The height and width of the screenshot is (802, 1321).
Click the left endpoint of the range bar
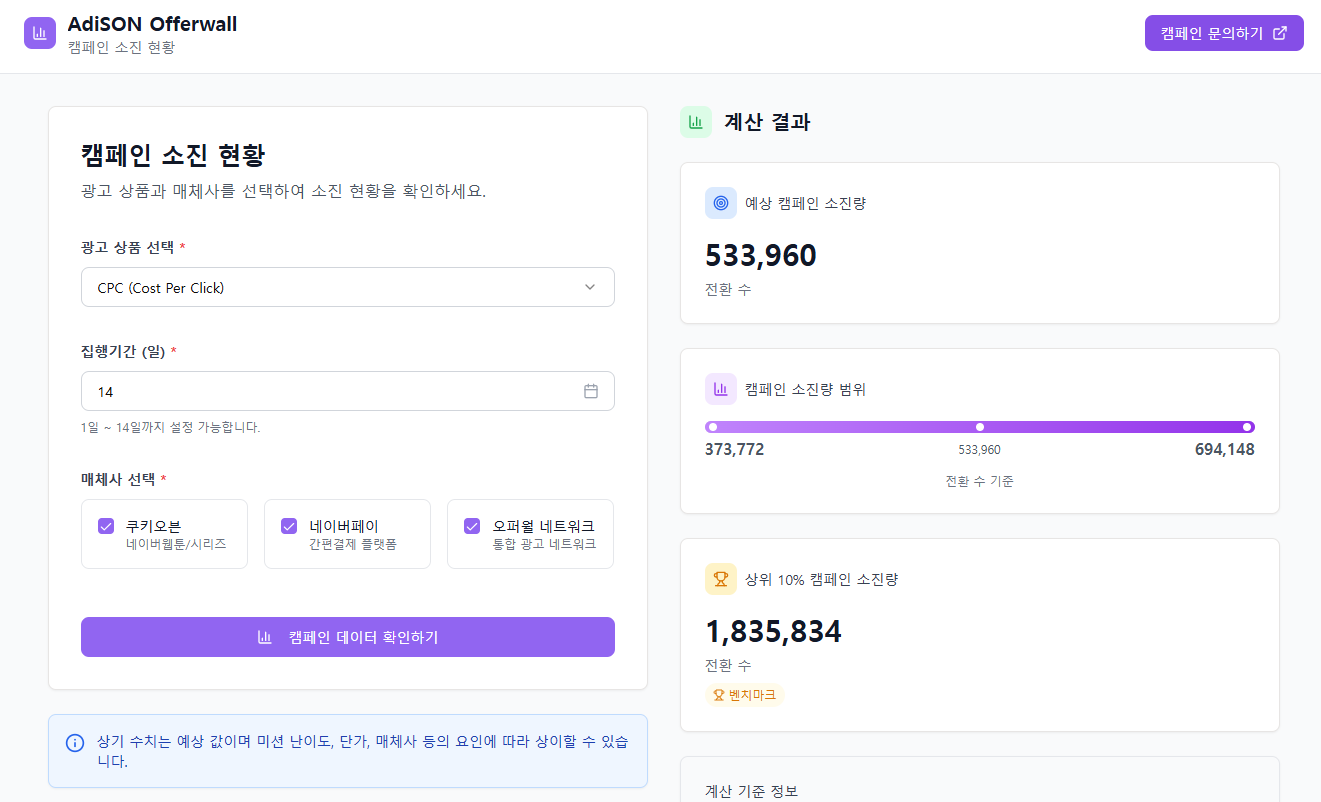tap(712, 427)
